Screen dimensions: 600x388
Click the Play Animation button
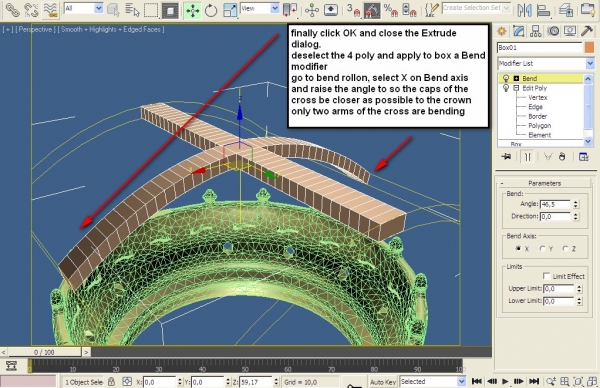pos(505,381)
